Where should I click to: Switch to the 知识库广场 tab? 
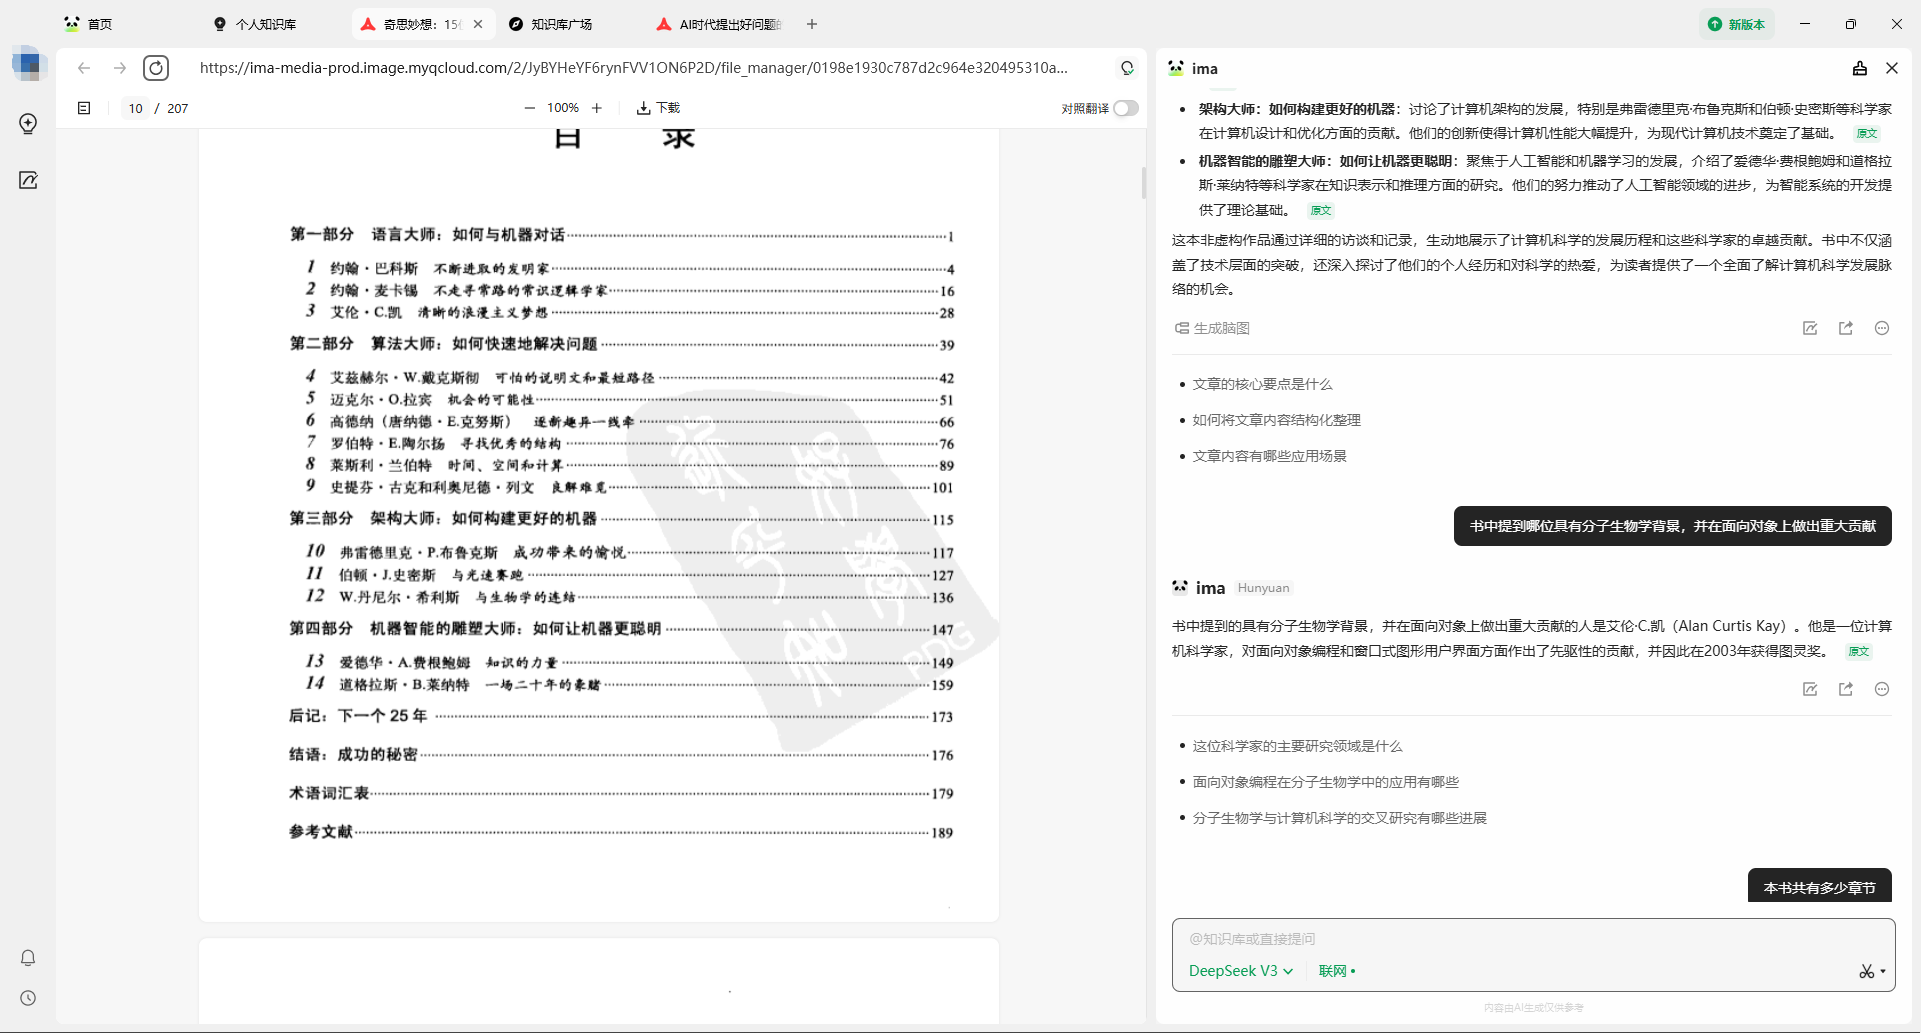pos(561,24)
